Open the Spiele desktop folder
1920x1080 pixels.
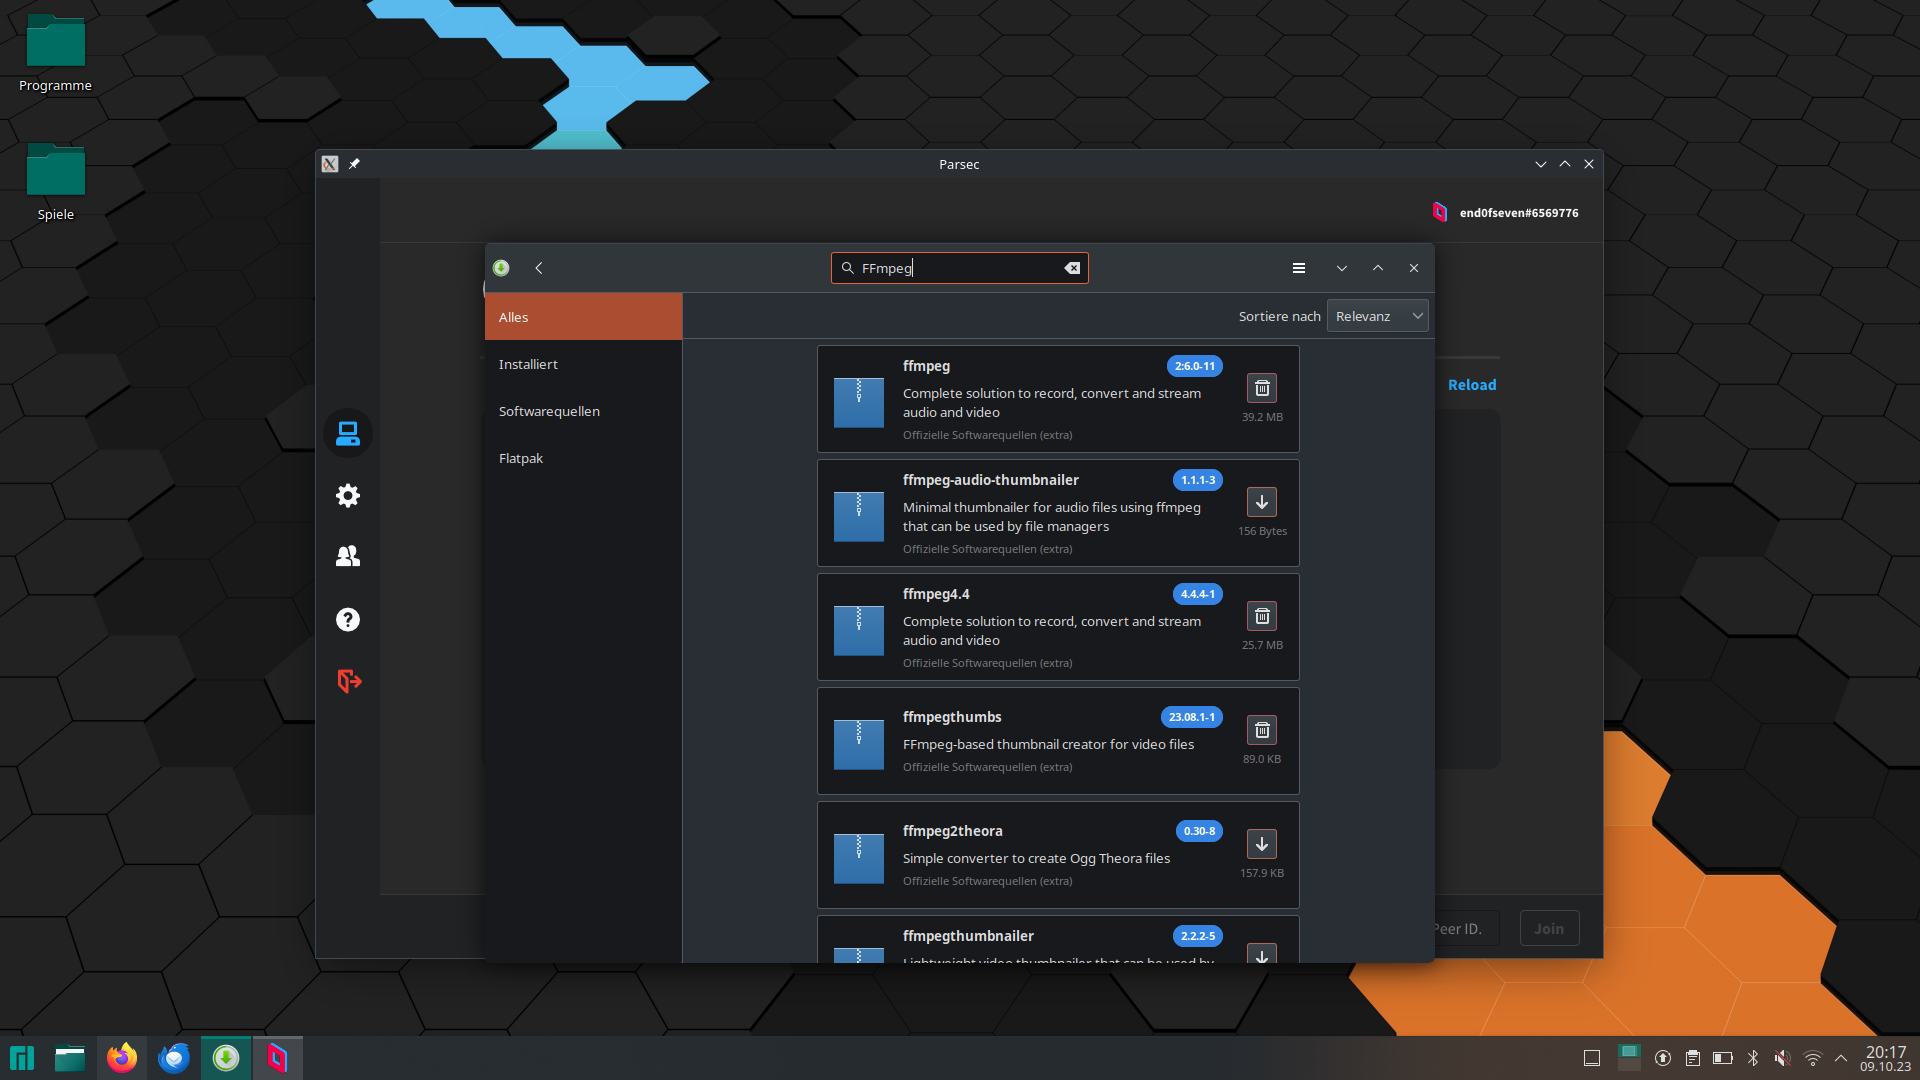click(55, 183)
